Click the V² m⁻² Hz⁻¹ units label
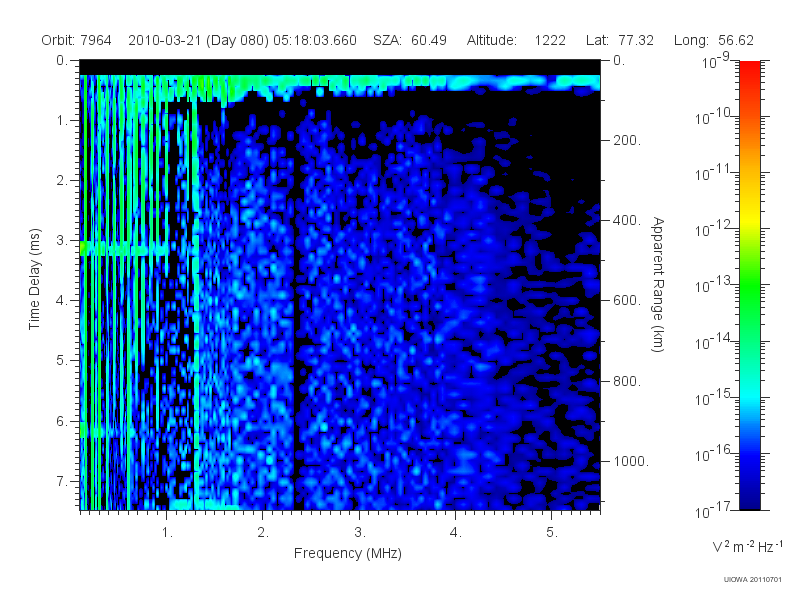 pos(747,546)
